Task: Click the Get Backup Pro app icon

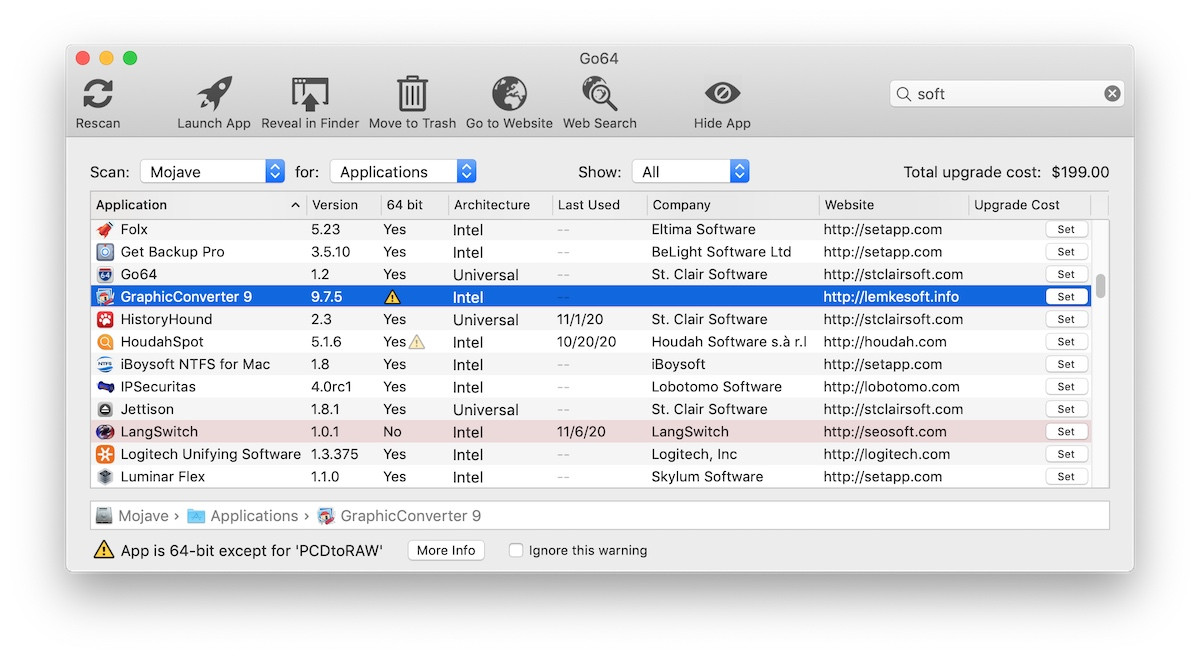Action: 105,252
